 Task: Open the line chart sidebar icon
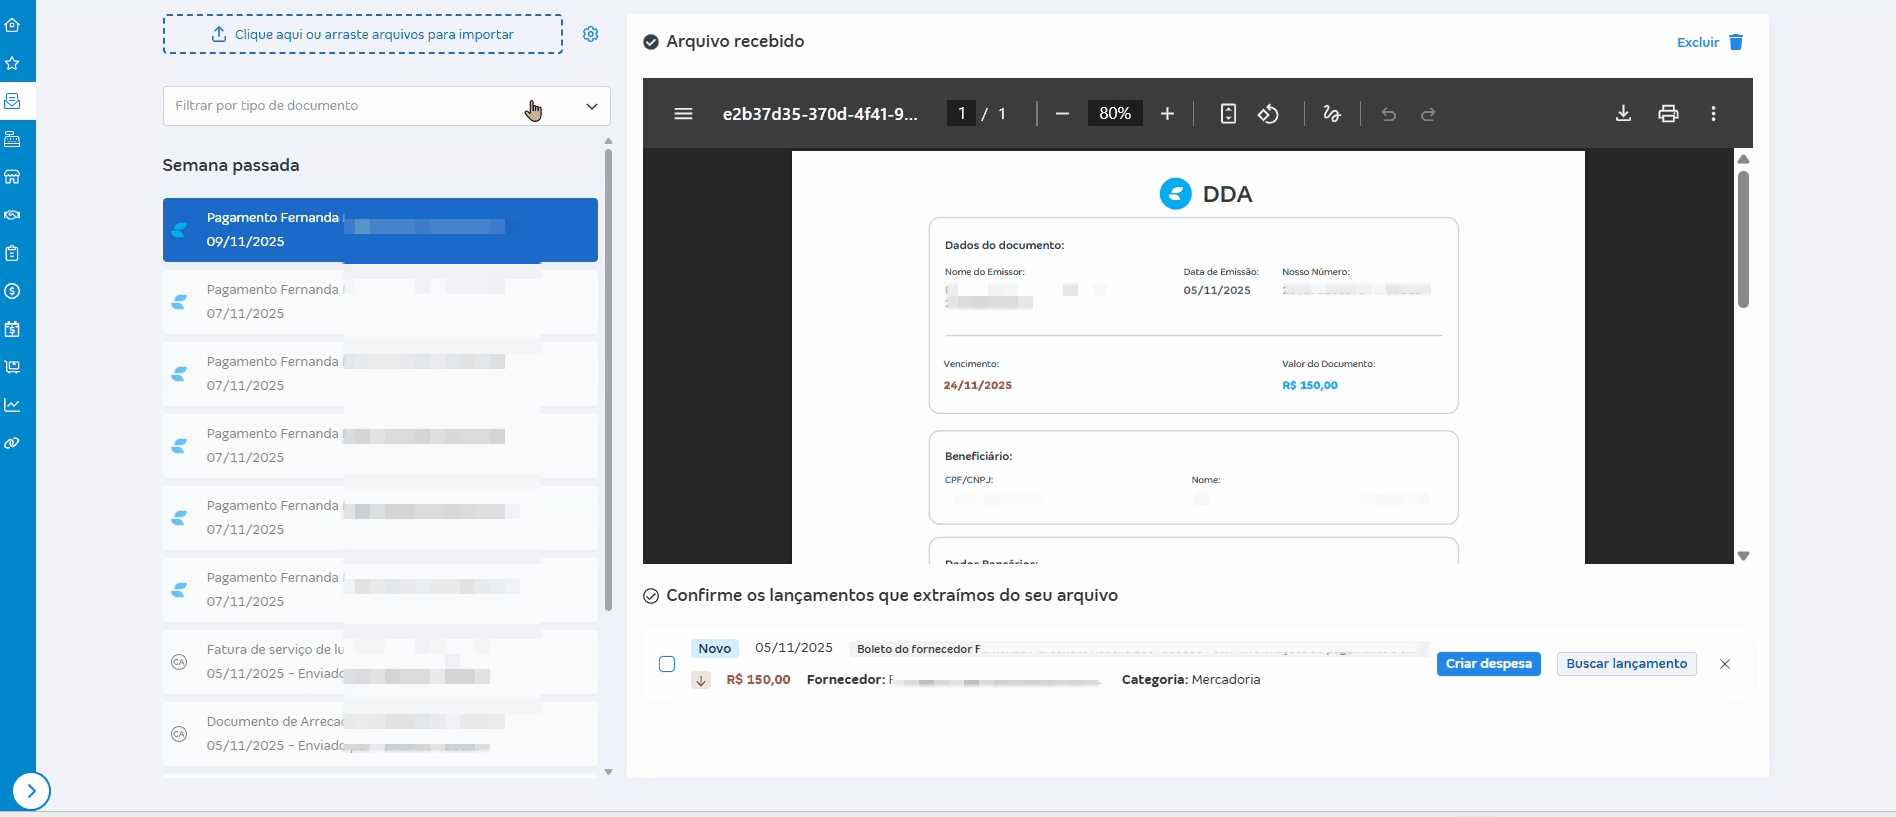pos(13,405)
